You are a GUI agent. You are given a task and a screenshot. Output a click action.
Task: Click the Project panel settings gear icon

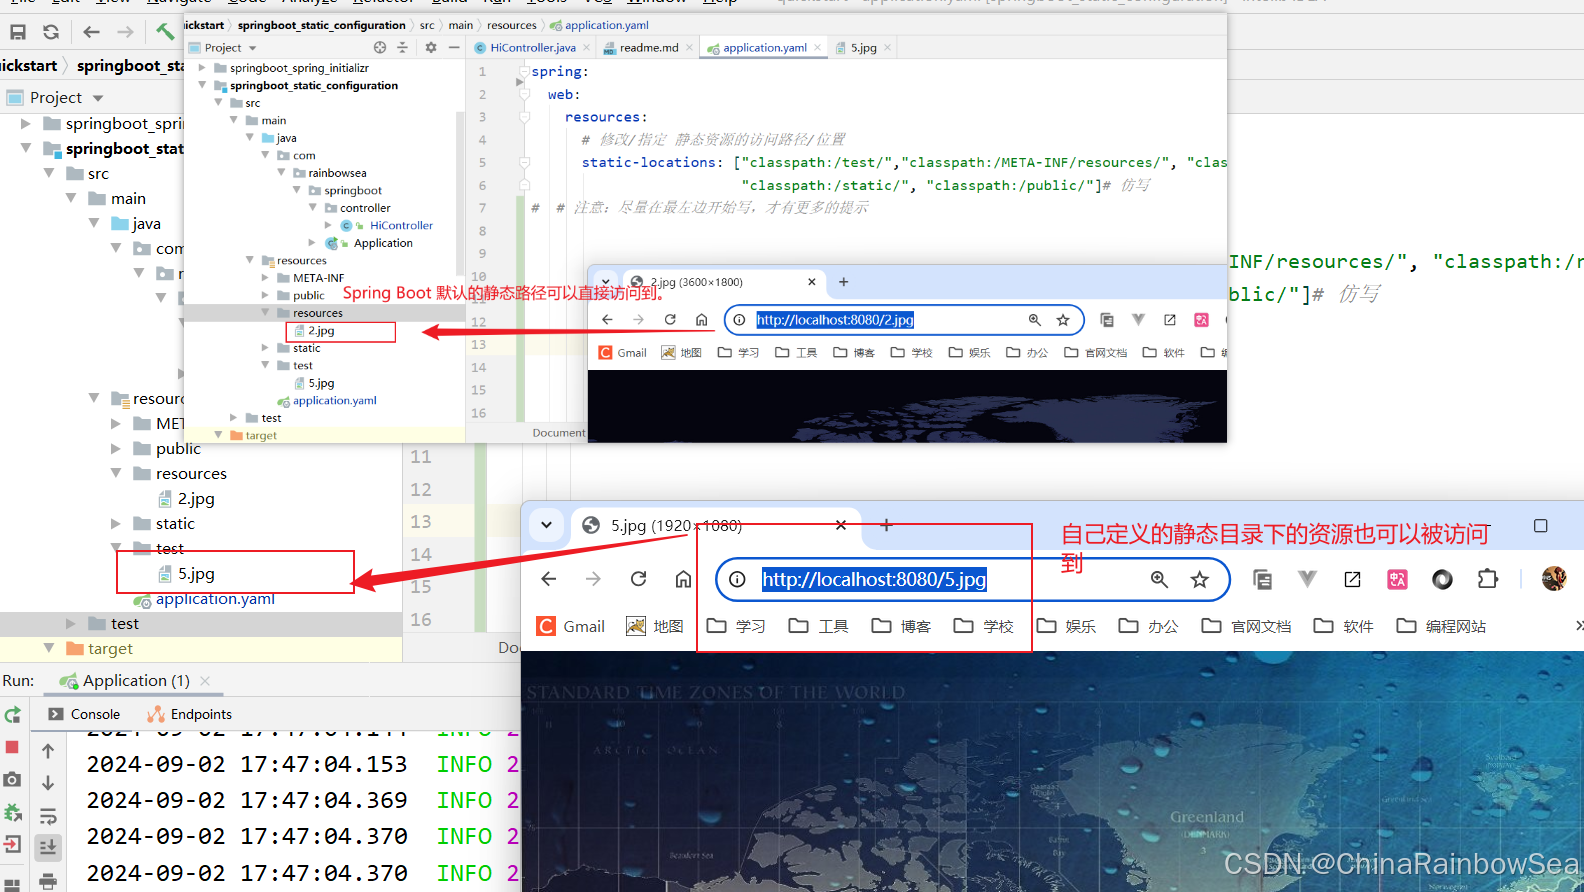click(x=431, y=47)
